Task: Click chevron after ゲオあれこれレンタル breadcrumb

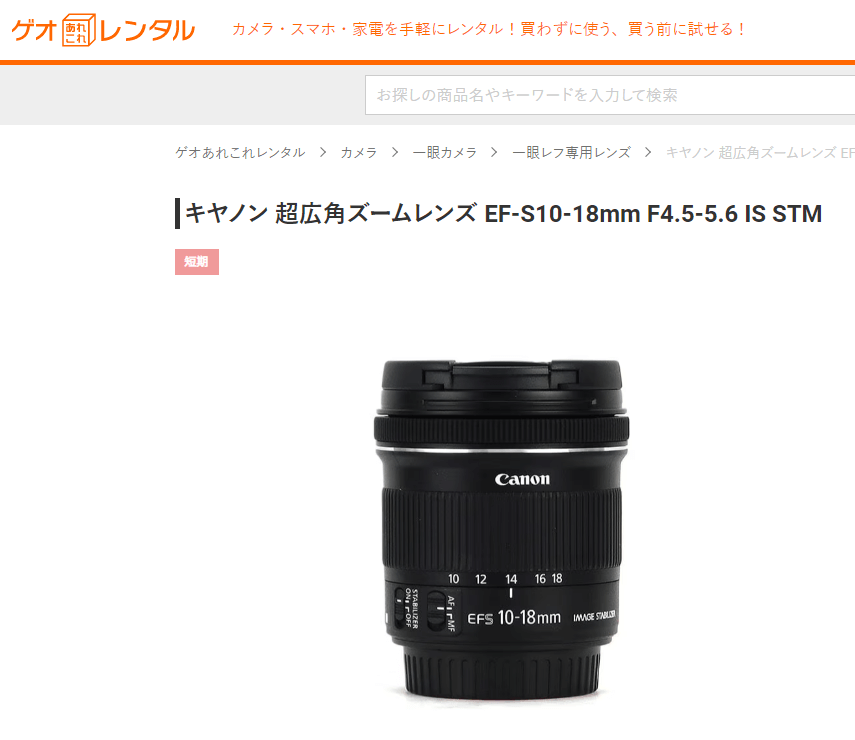Action: tap(323, 153)
